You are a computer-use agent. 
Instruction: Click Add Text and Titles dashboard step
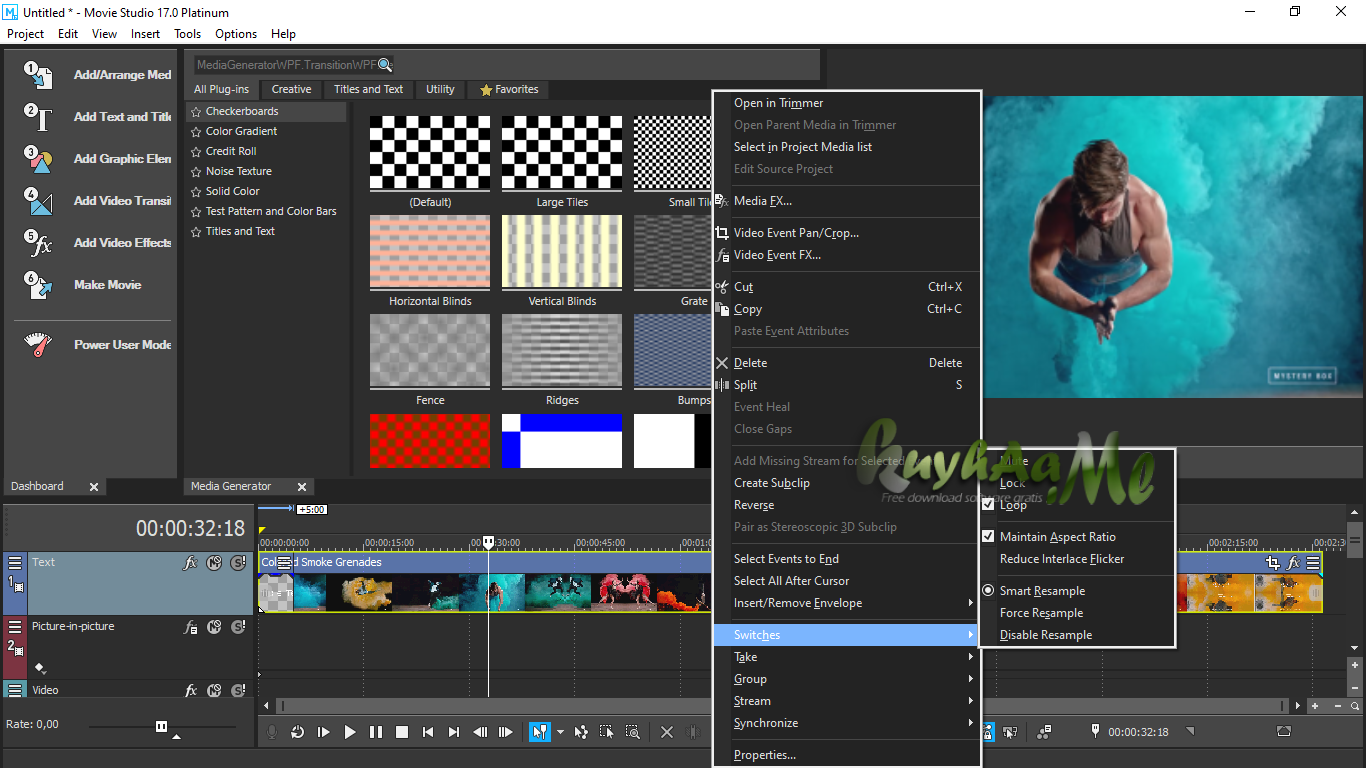(97, 117)
